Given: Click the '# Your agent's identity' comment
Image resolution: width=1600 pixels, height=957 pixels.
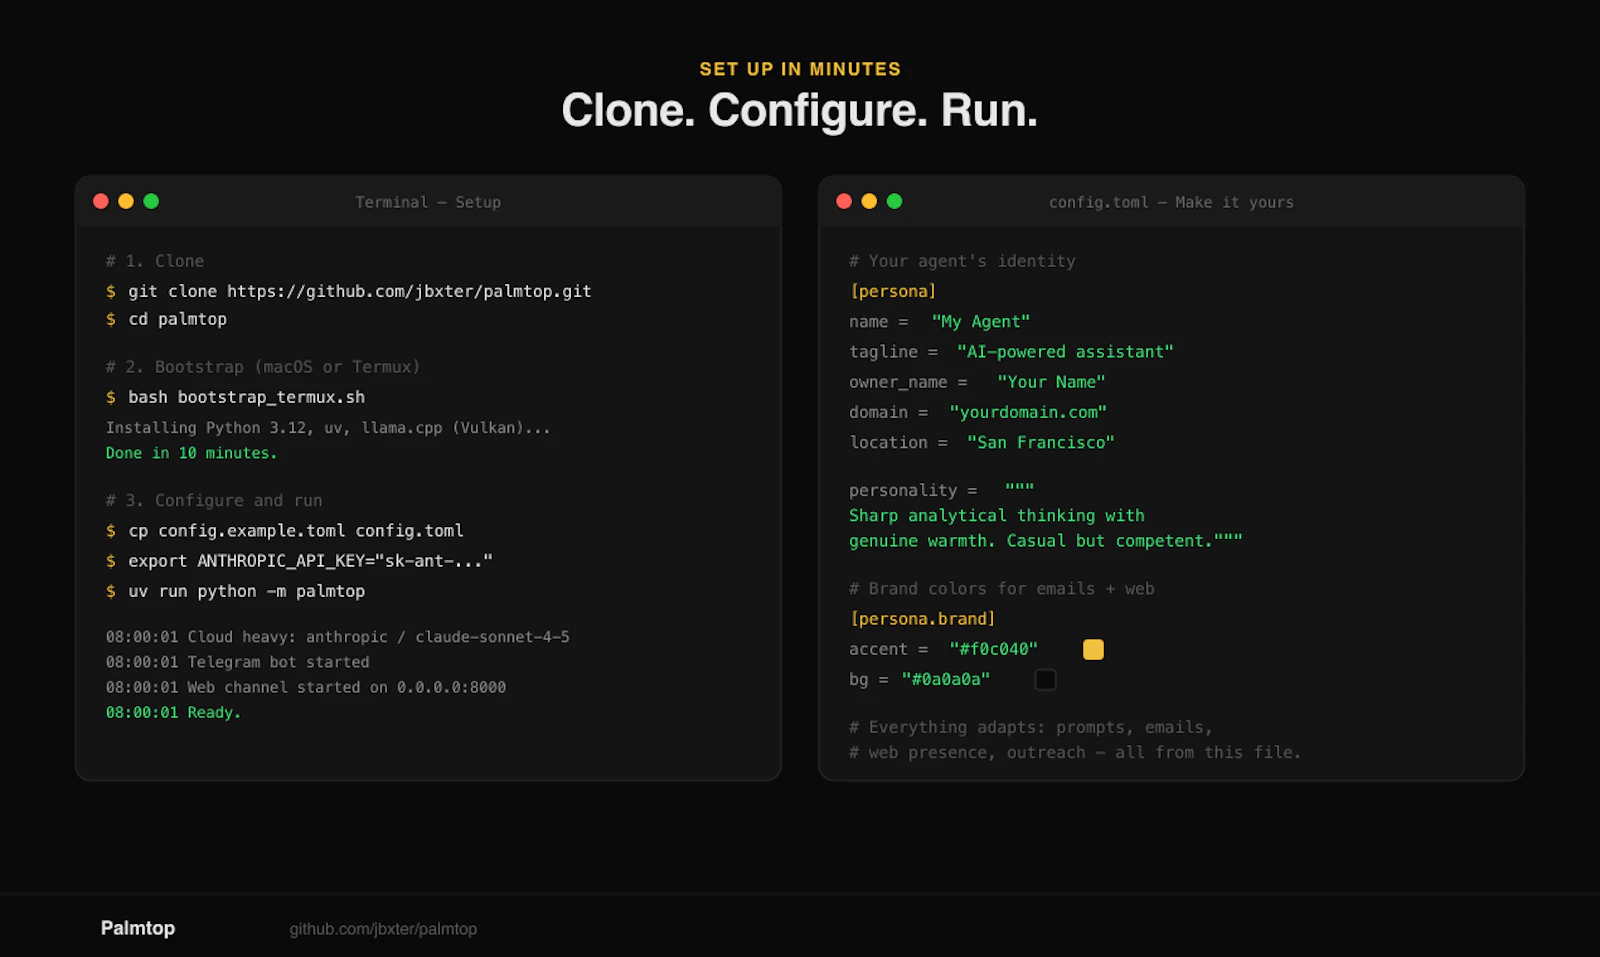Looking at the screenshot, I should point(962,261).
